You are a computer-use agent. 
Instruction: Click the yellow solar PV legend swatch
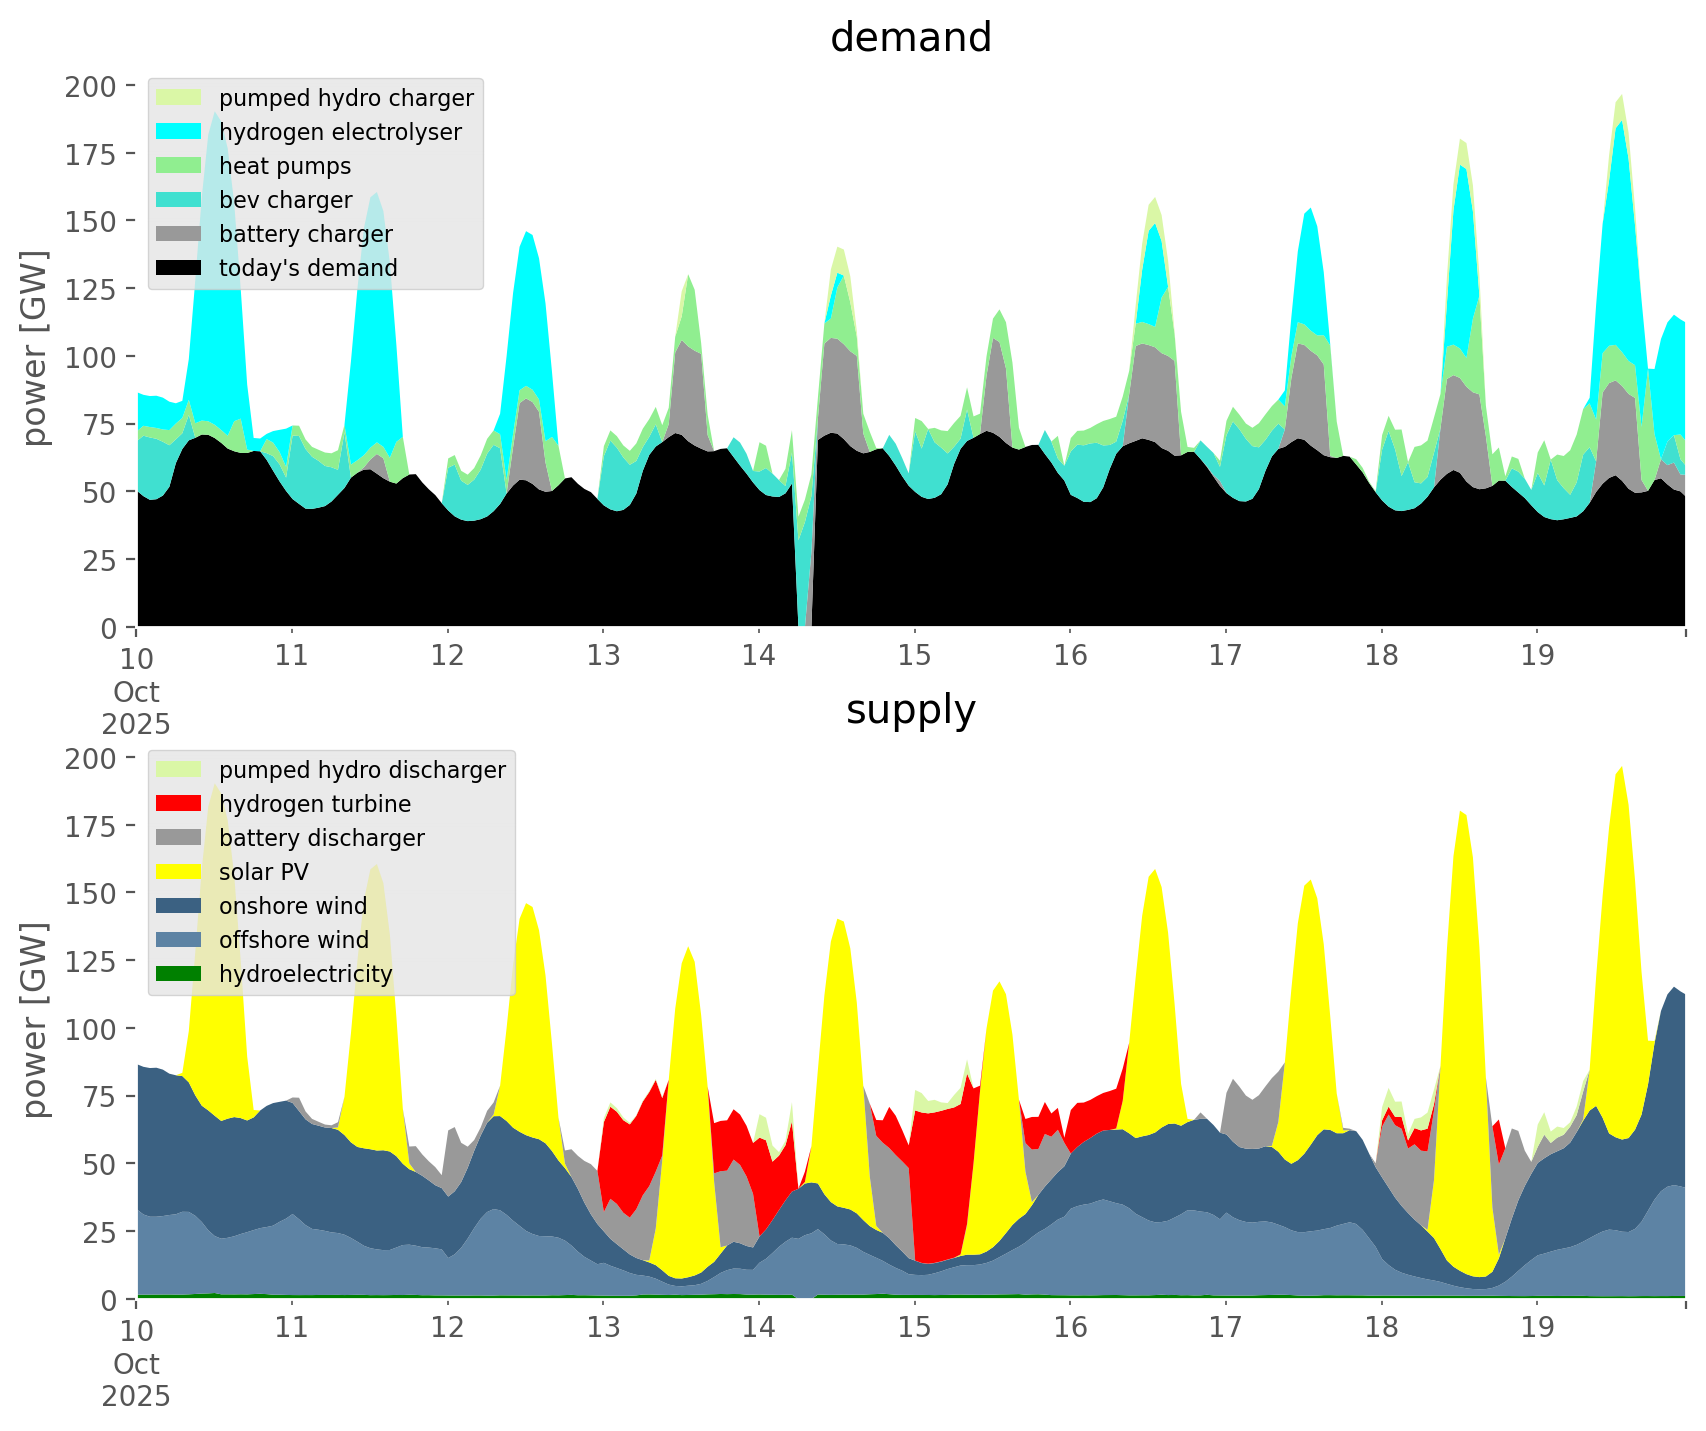click(179, 872)
